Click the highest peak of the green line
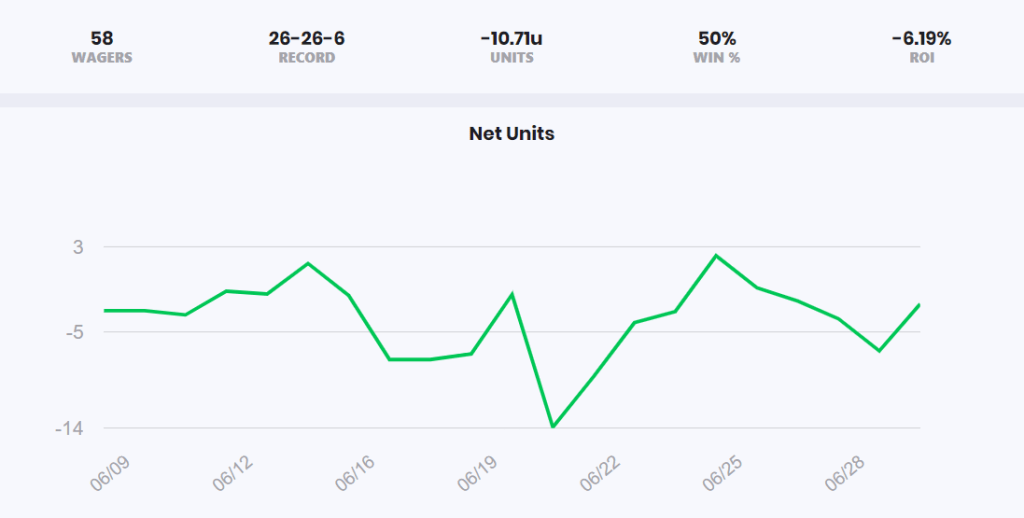The image size is (1024, 518). [716, 255]
